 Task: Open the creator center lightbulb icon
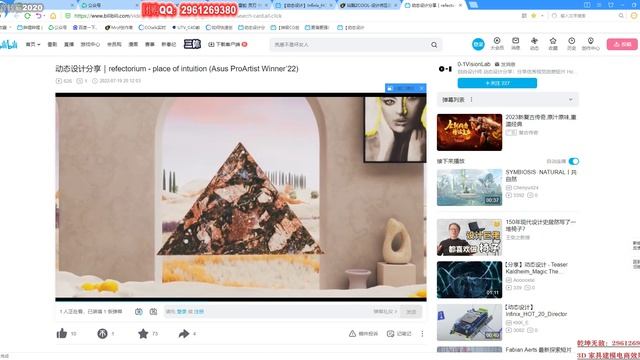(590, 40)
